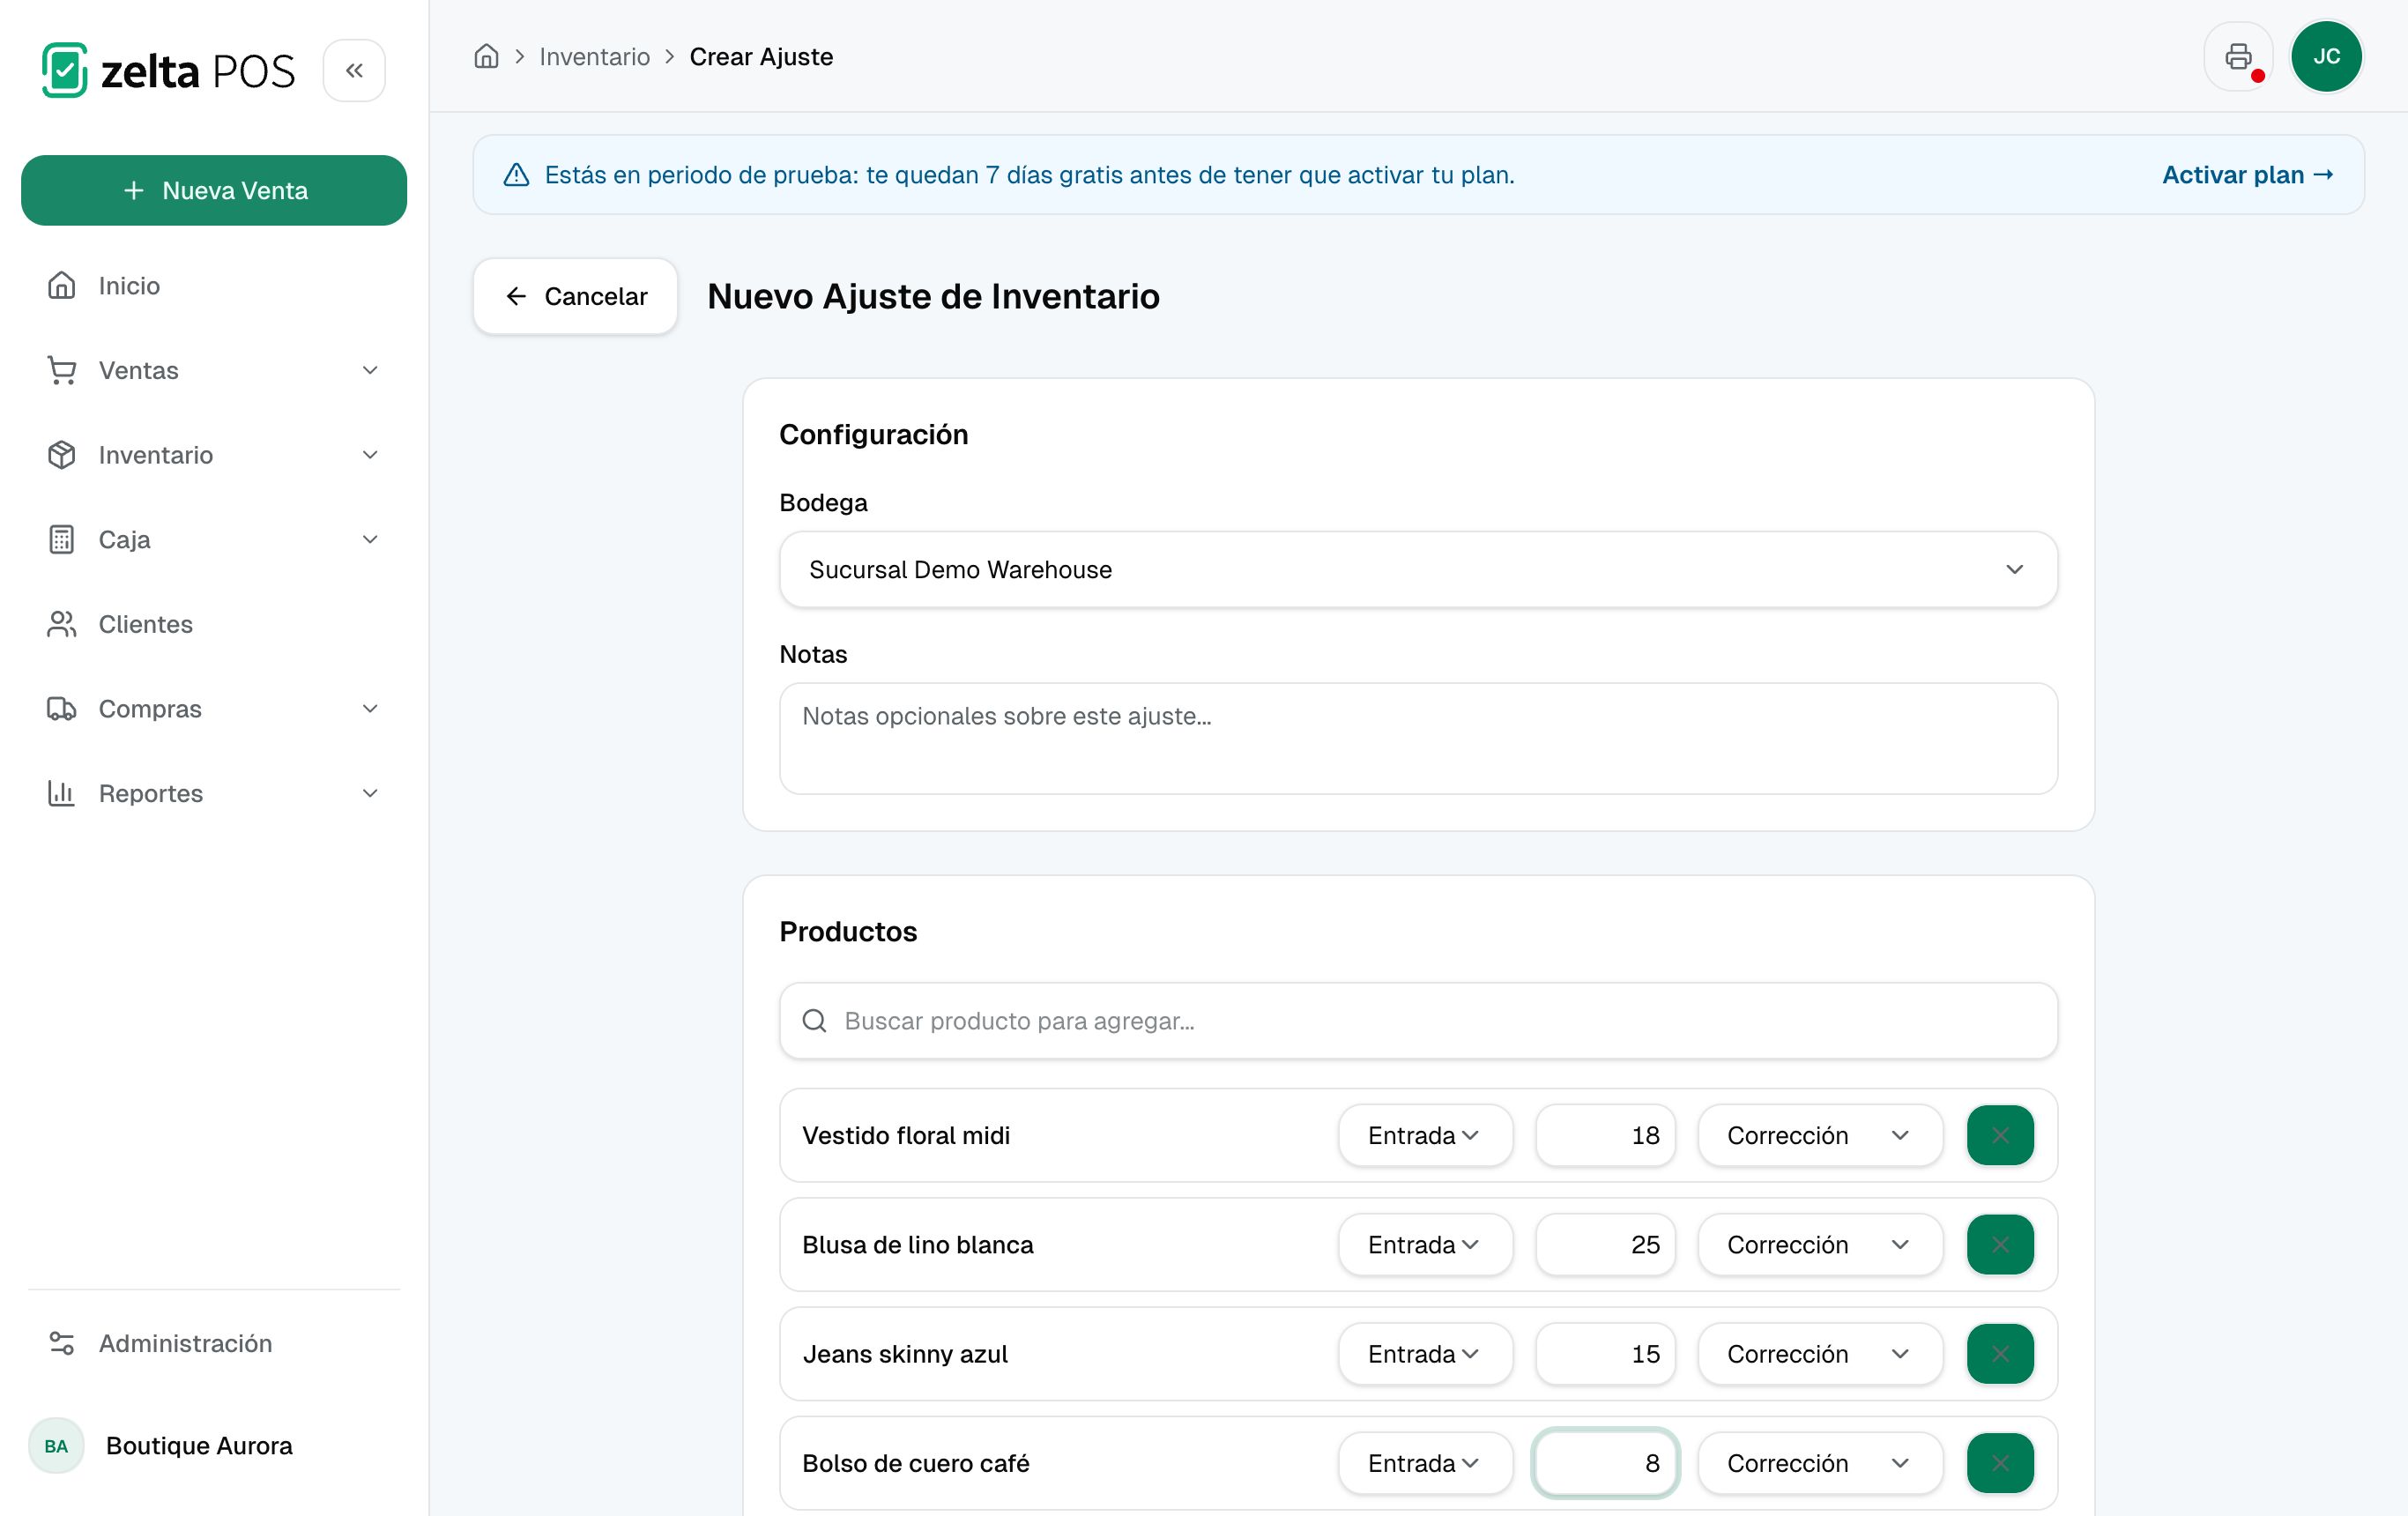Remove Blusa de lino blanca row
2408x1516 pixels.
[2000, 1244]
